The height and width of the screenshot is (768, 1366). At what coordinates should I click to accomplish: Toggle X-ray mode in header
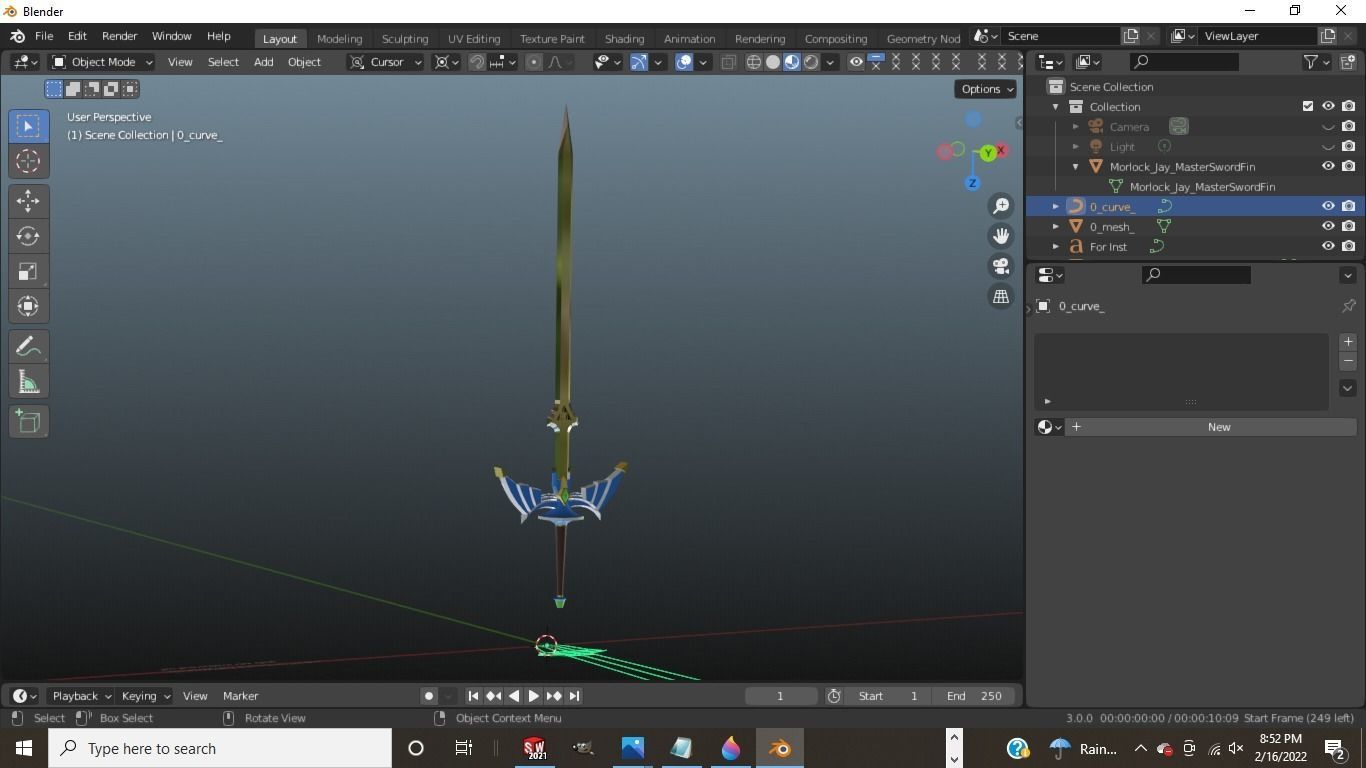point(728,62)
